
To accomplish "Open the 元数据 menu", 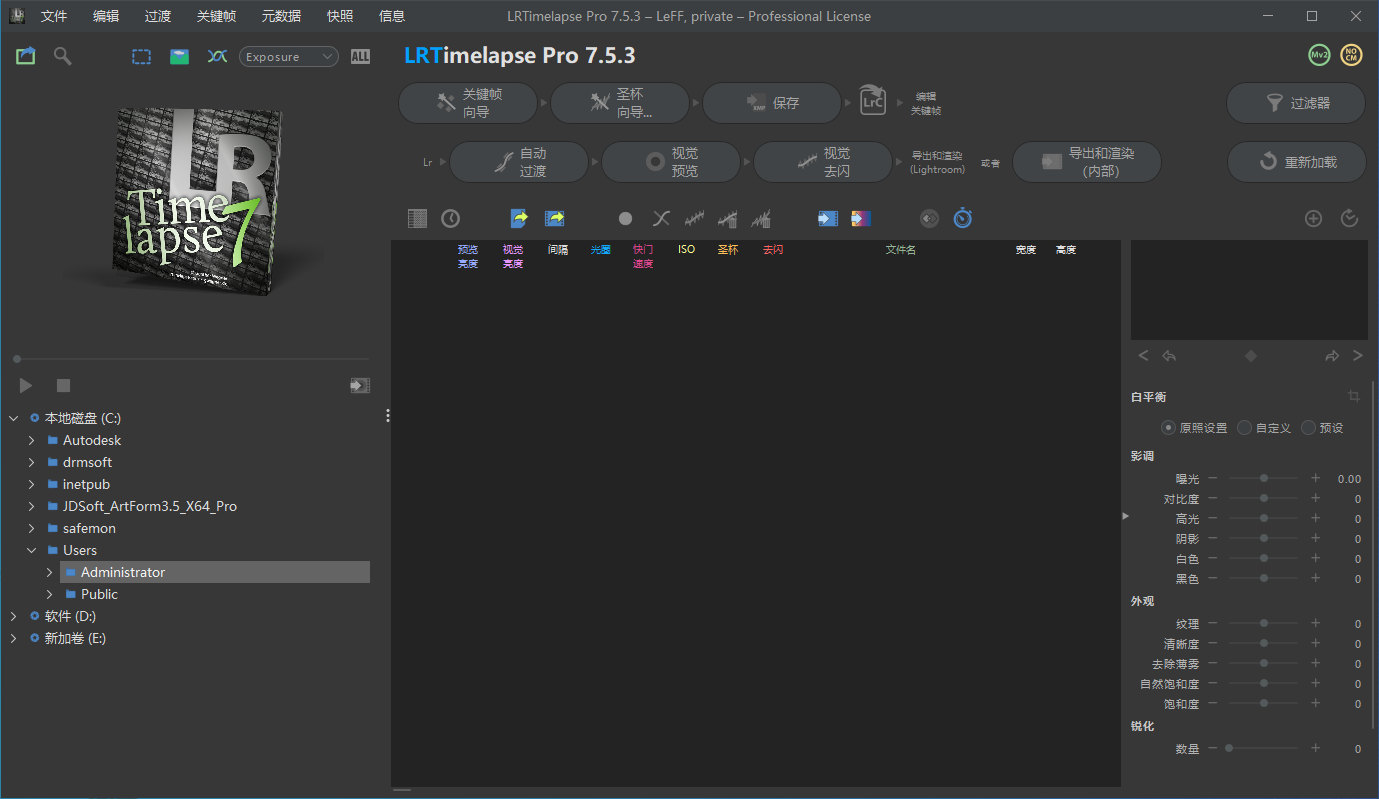I will coord(281,16).
